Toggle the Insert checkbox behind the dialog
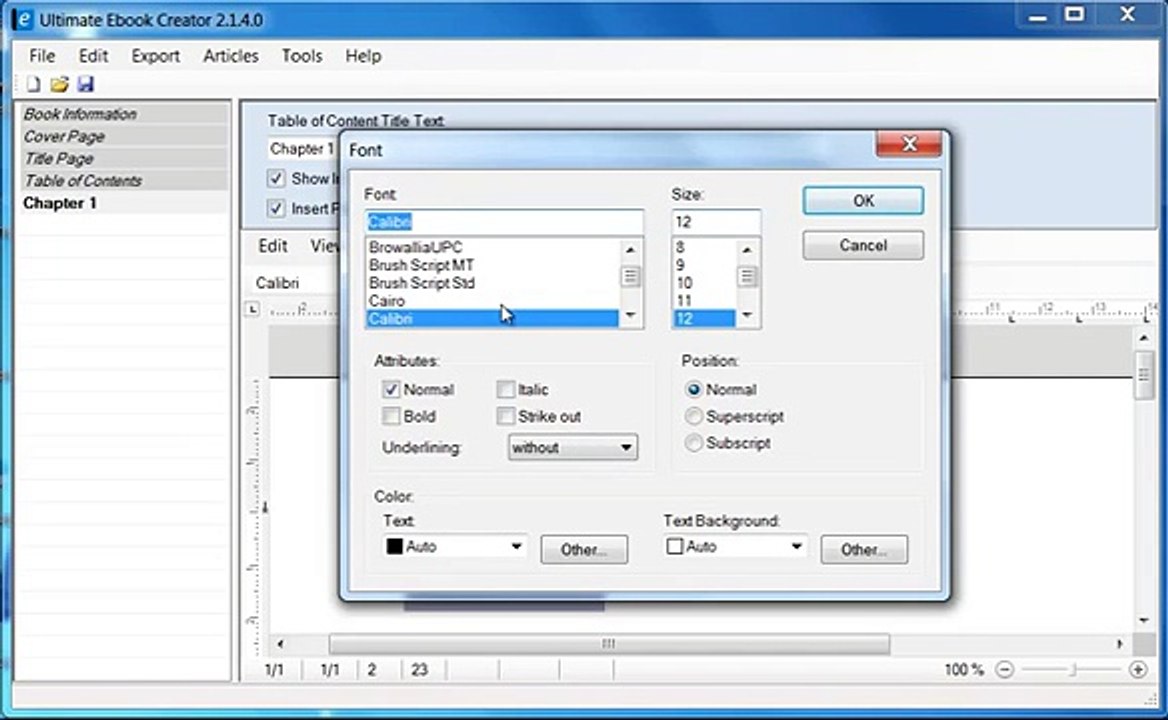 [276, 208]
